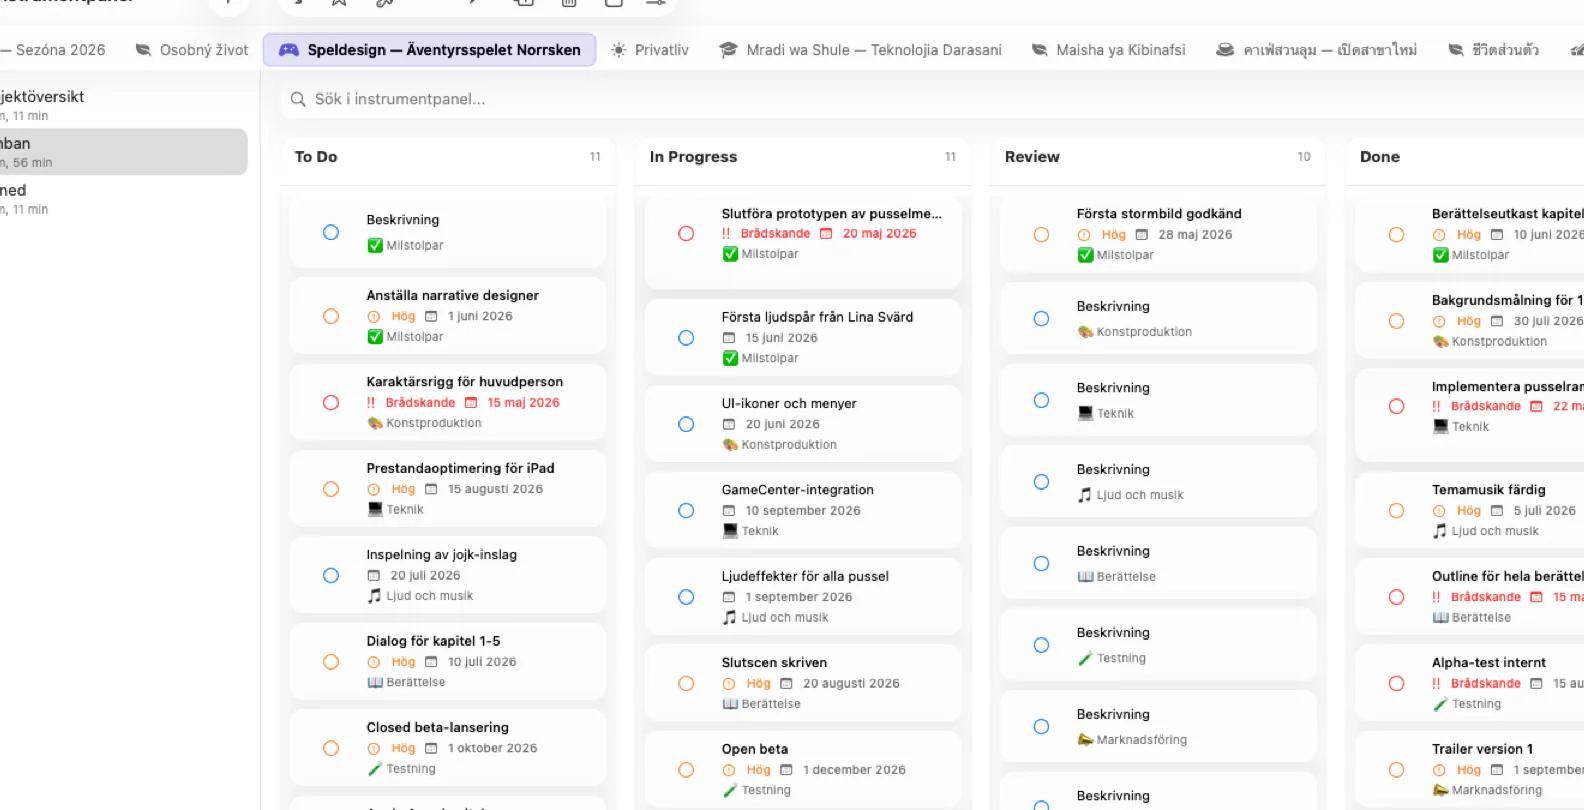The width and height of the screenshot is (1584, 810).
Task: Open the Alpha-test internt card
Action: (1470, 683)
